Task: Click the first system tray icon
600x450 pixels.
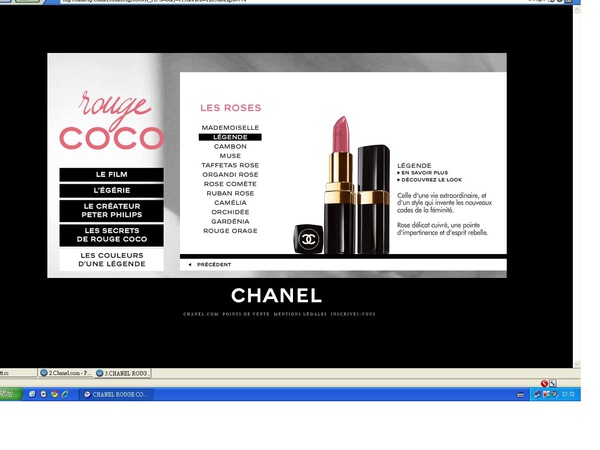Action: coord(537,395)
